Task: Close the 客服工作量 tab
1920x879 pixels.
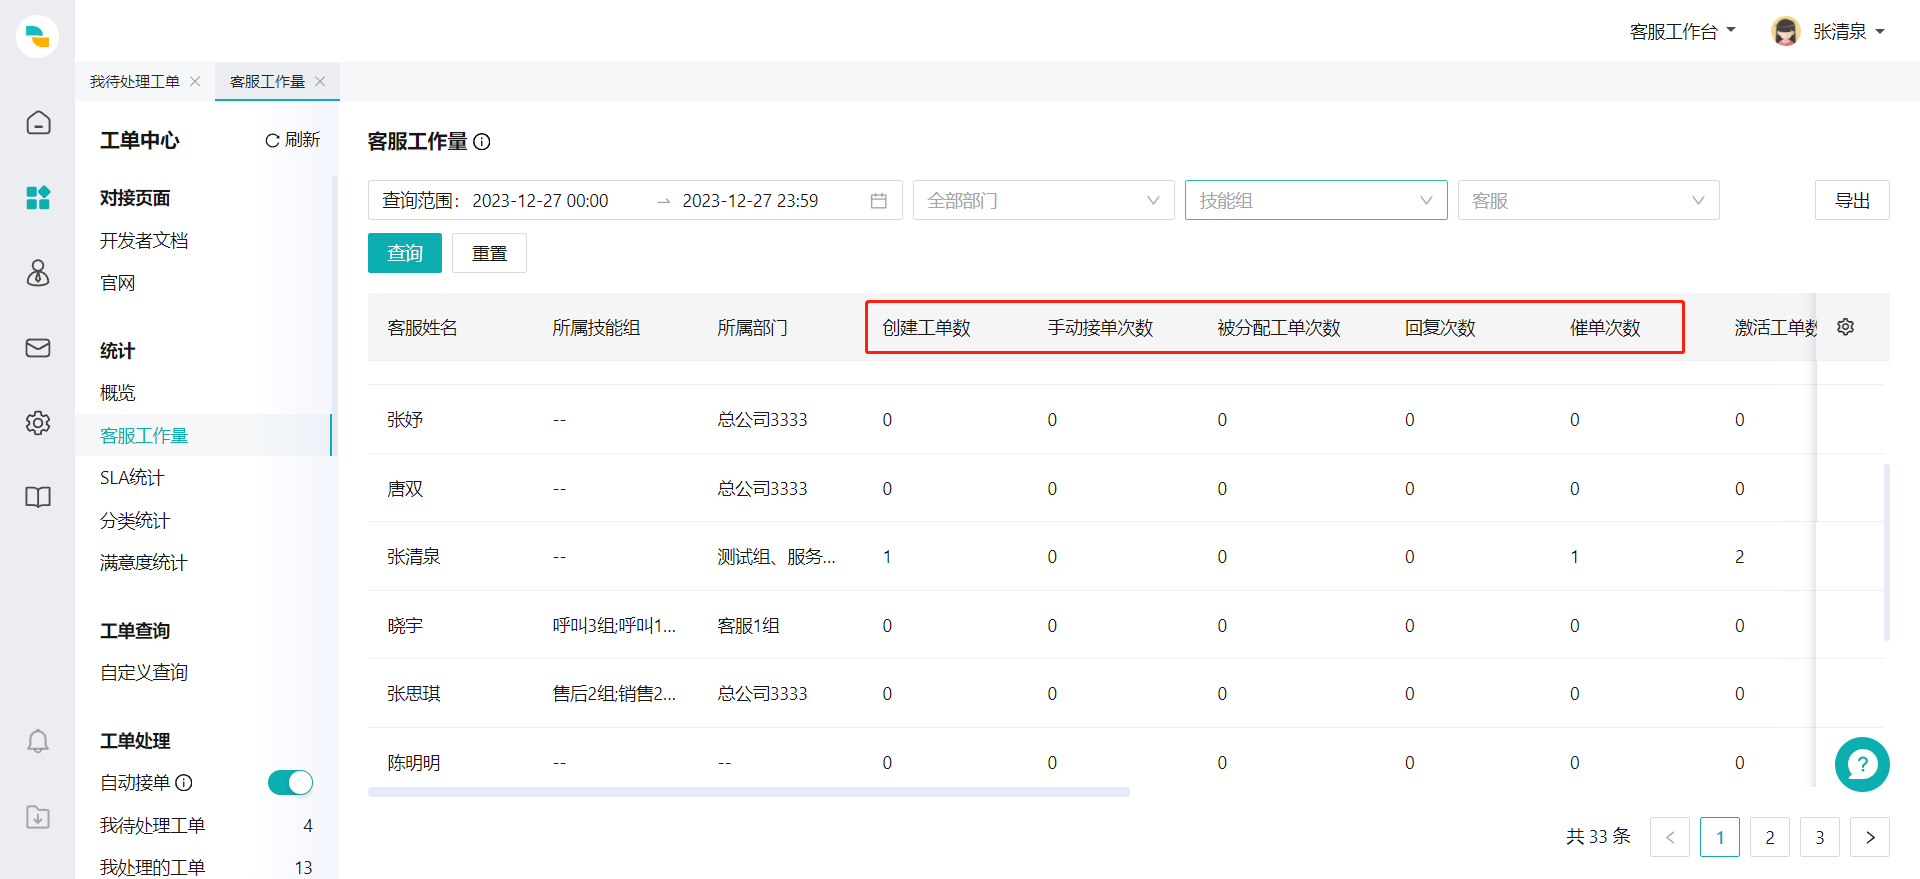Action: (x=320, y=81)
